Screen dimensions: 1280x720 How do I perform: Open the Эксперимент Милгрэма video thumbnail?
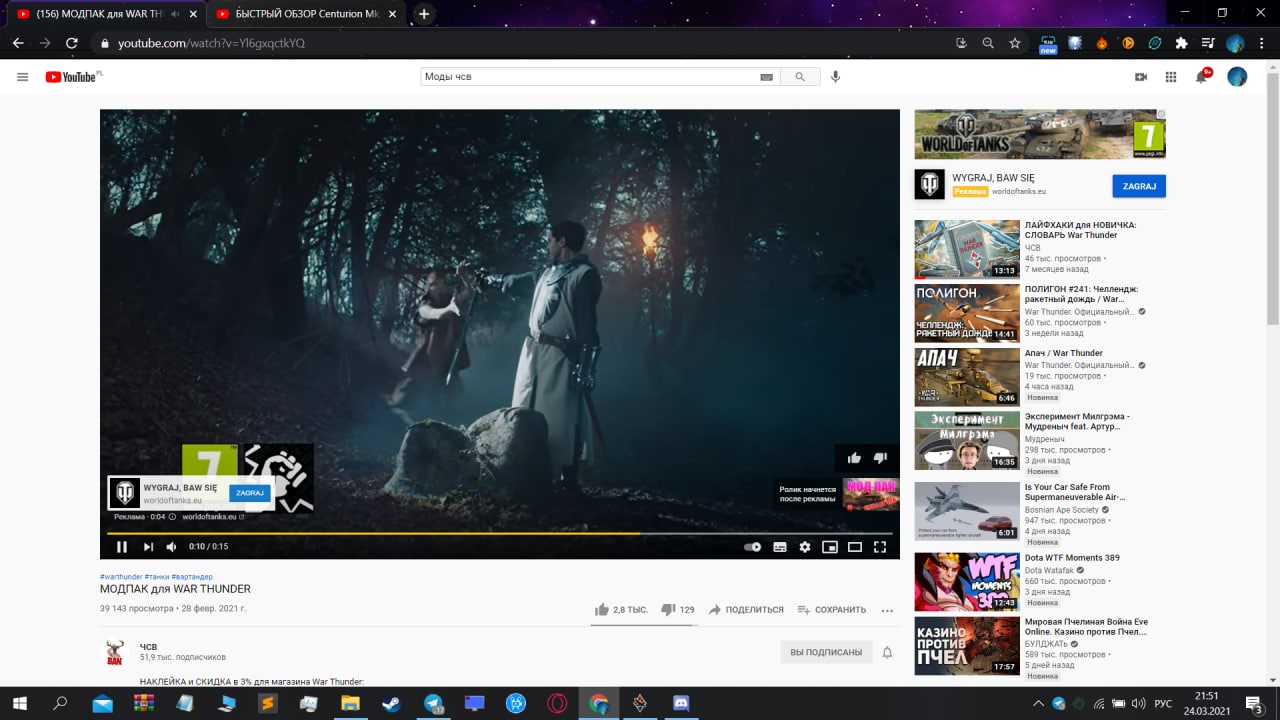(x=967, y=441)
